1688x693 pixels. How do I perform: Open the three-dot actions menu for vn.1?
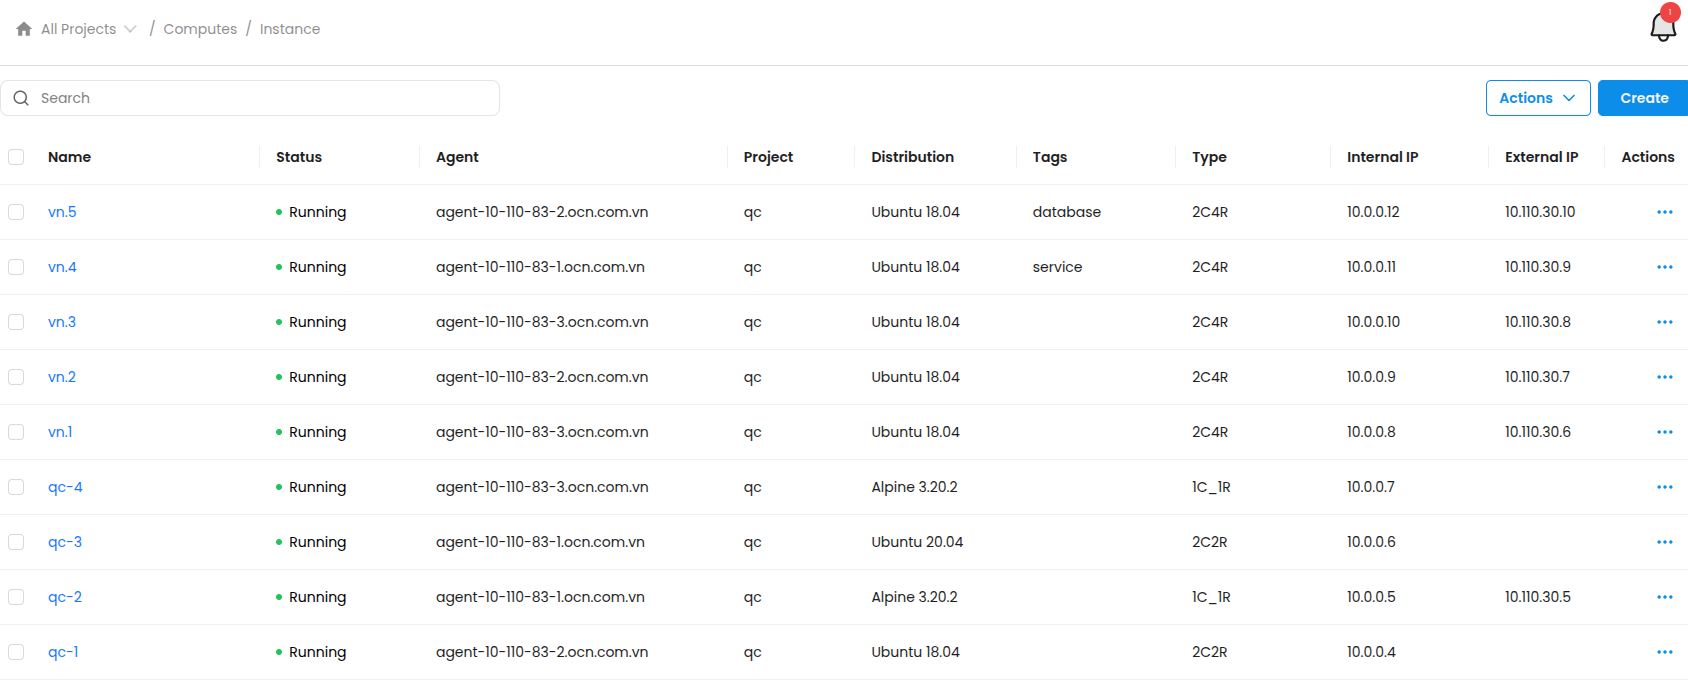tap(1664, 432)
